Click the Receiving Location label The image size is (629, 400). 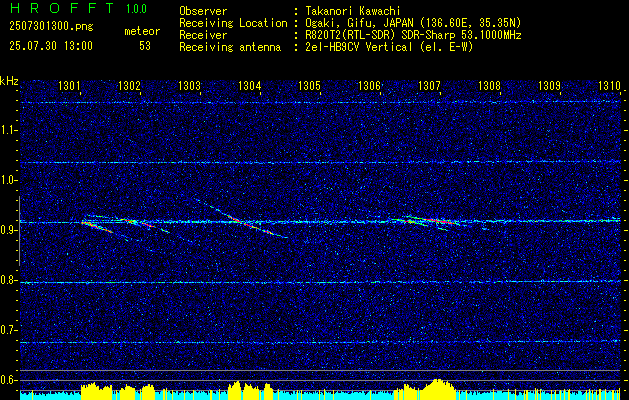click(233, 23)
